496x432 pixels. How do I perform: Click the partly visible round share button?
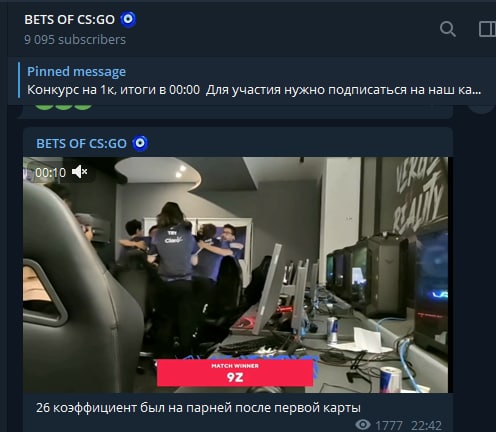481,109
